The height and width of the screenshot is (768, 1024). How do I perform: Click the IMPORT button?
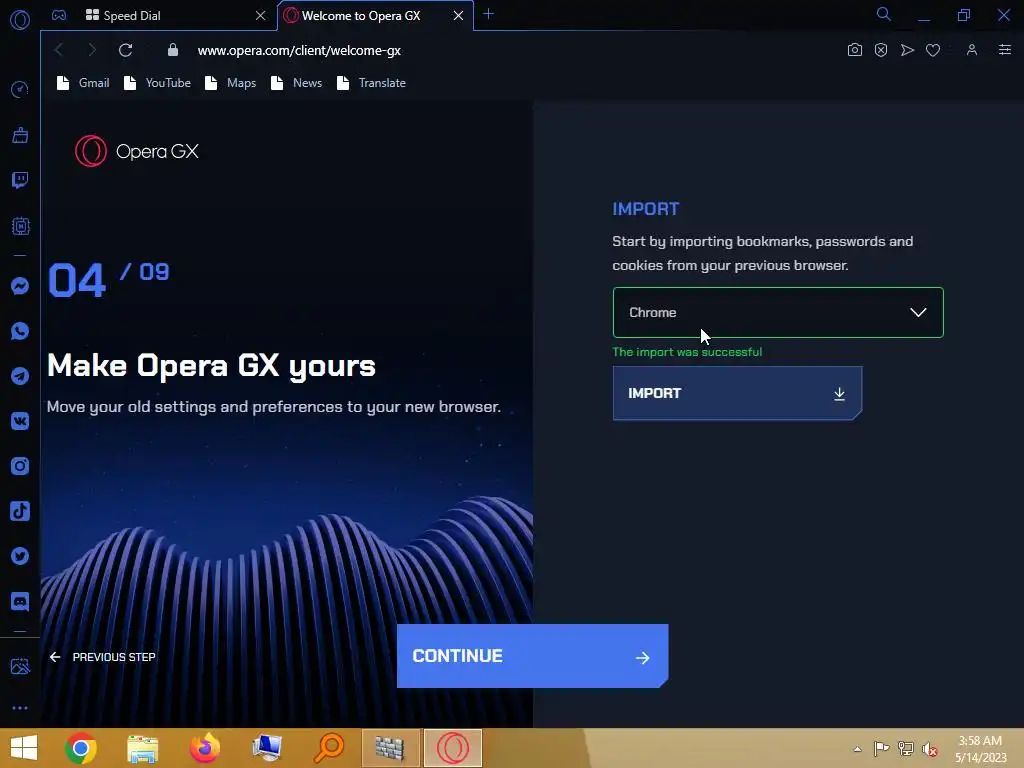pos(737,393)
